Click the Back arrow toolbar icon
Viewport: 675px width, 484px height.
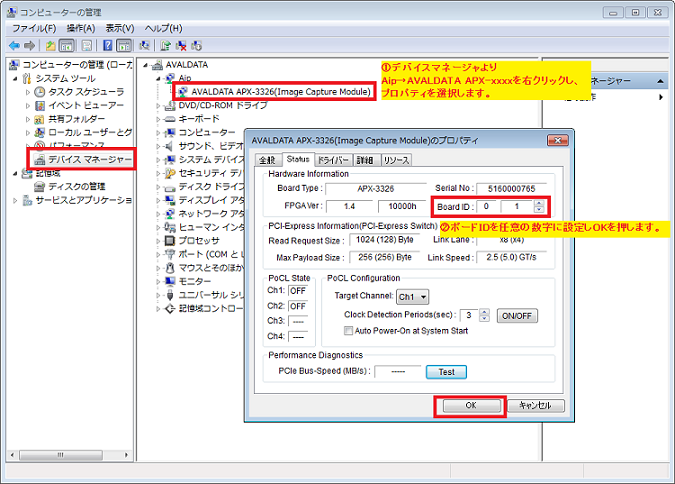point(14,46)
